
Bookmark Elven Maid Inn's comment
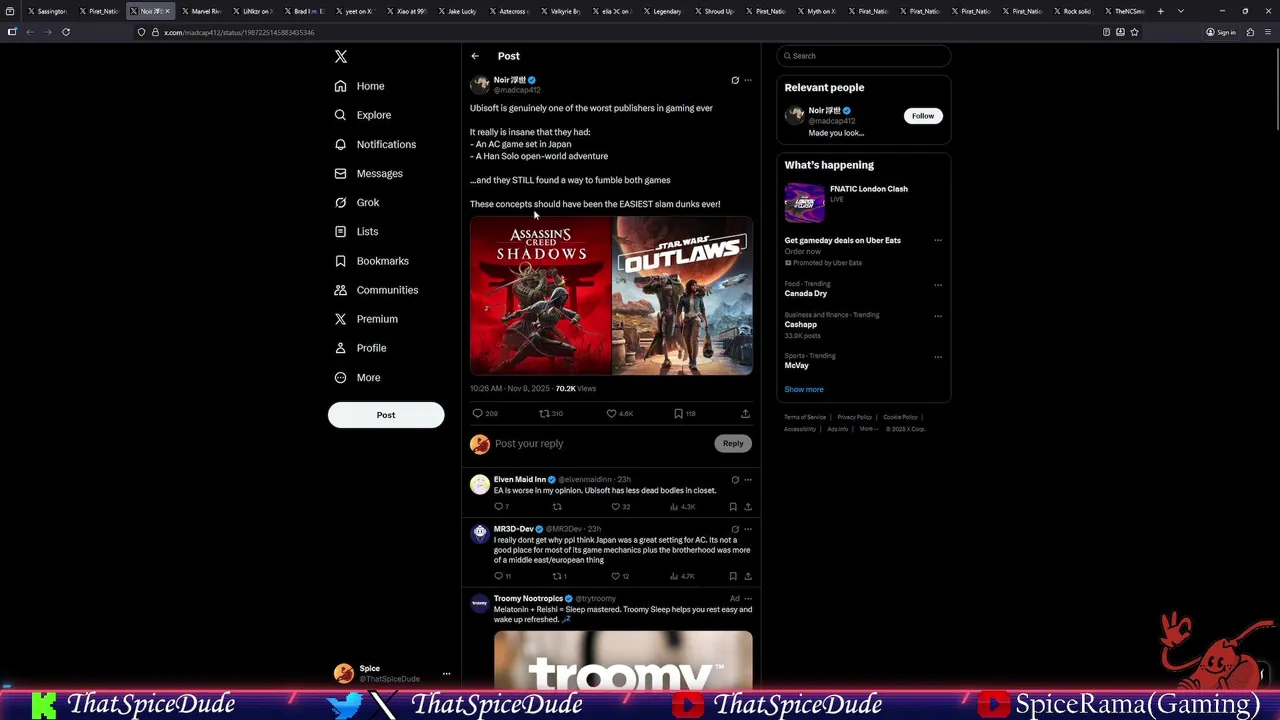pyautogui.click(x=733, y=507)
